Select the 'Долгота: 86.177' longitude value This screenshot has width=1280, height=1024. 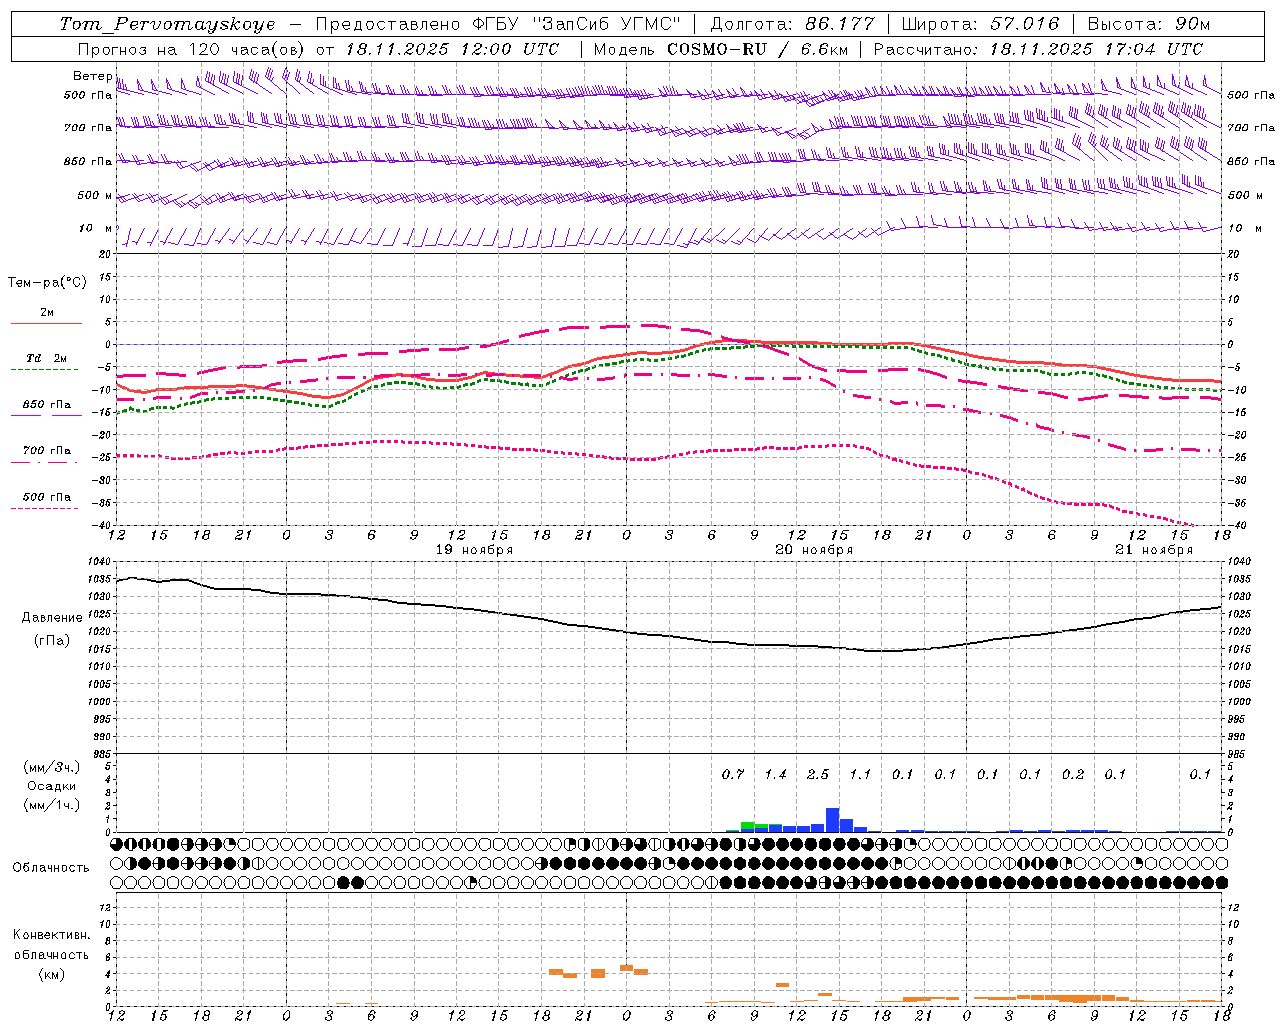pos(792,24)
